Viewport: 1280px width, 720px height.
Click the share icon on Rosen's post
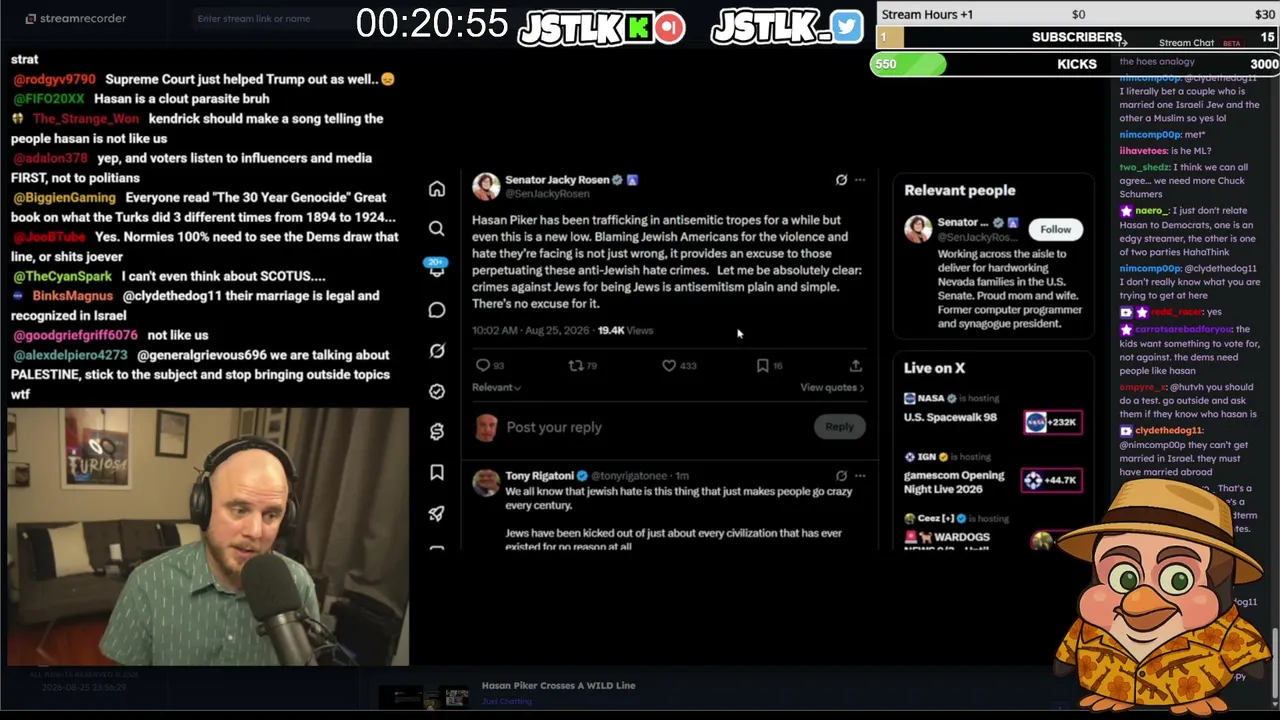click(x=856, y=366)
